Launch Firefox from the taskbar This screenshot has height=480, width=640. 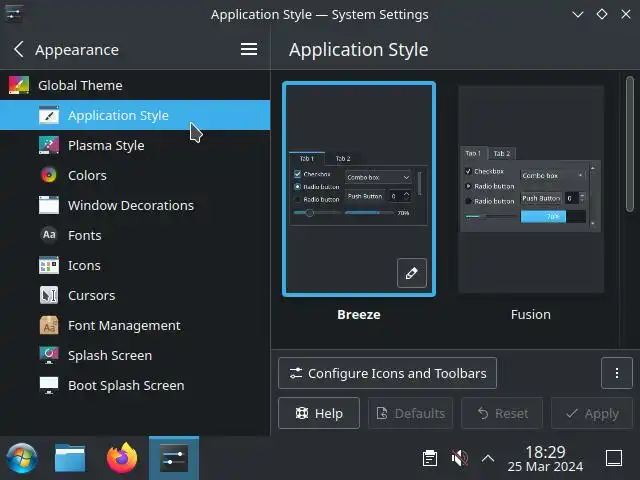122,458
